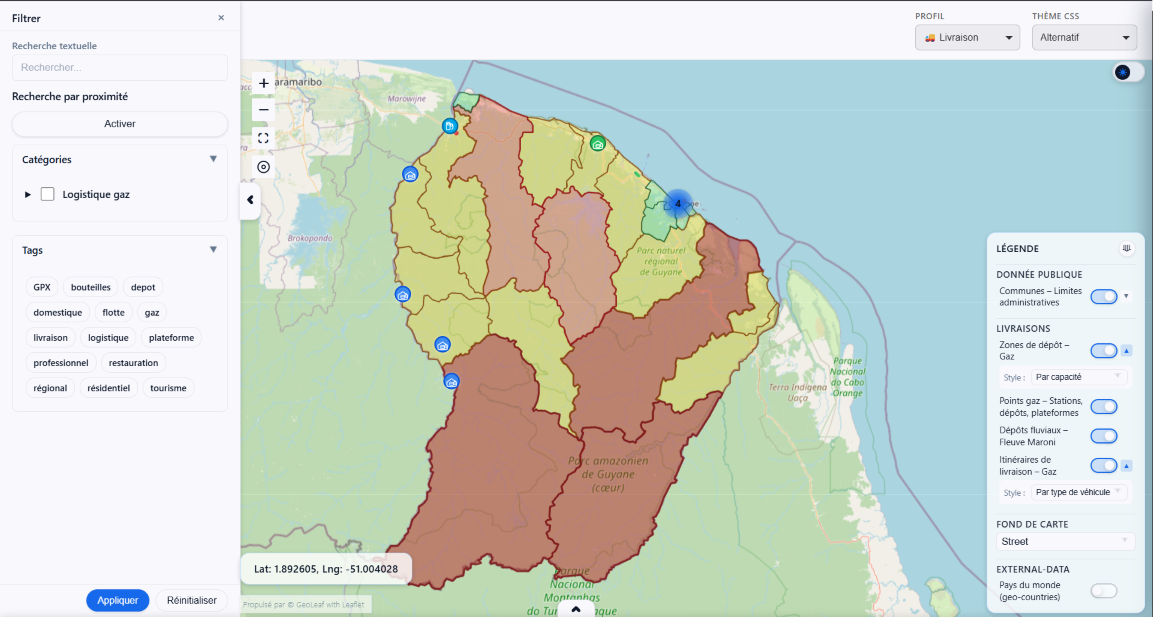Select the "bouteilles" tag
Viewport: 1153px width, 617px height.
pyautogui.click(x=91, y=287)
